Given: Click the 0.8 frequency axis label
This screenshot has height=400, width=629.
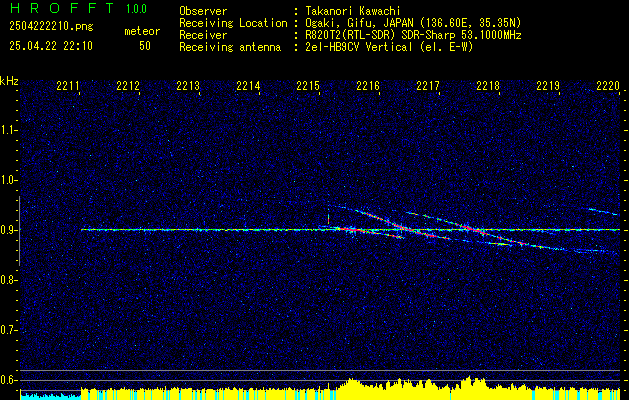Looking at the screenshot, I should pyautogui.click(x=8, y=280).
